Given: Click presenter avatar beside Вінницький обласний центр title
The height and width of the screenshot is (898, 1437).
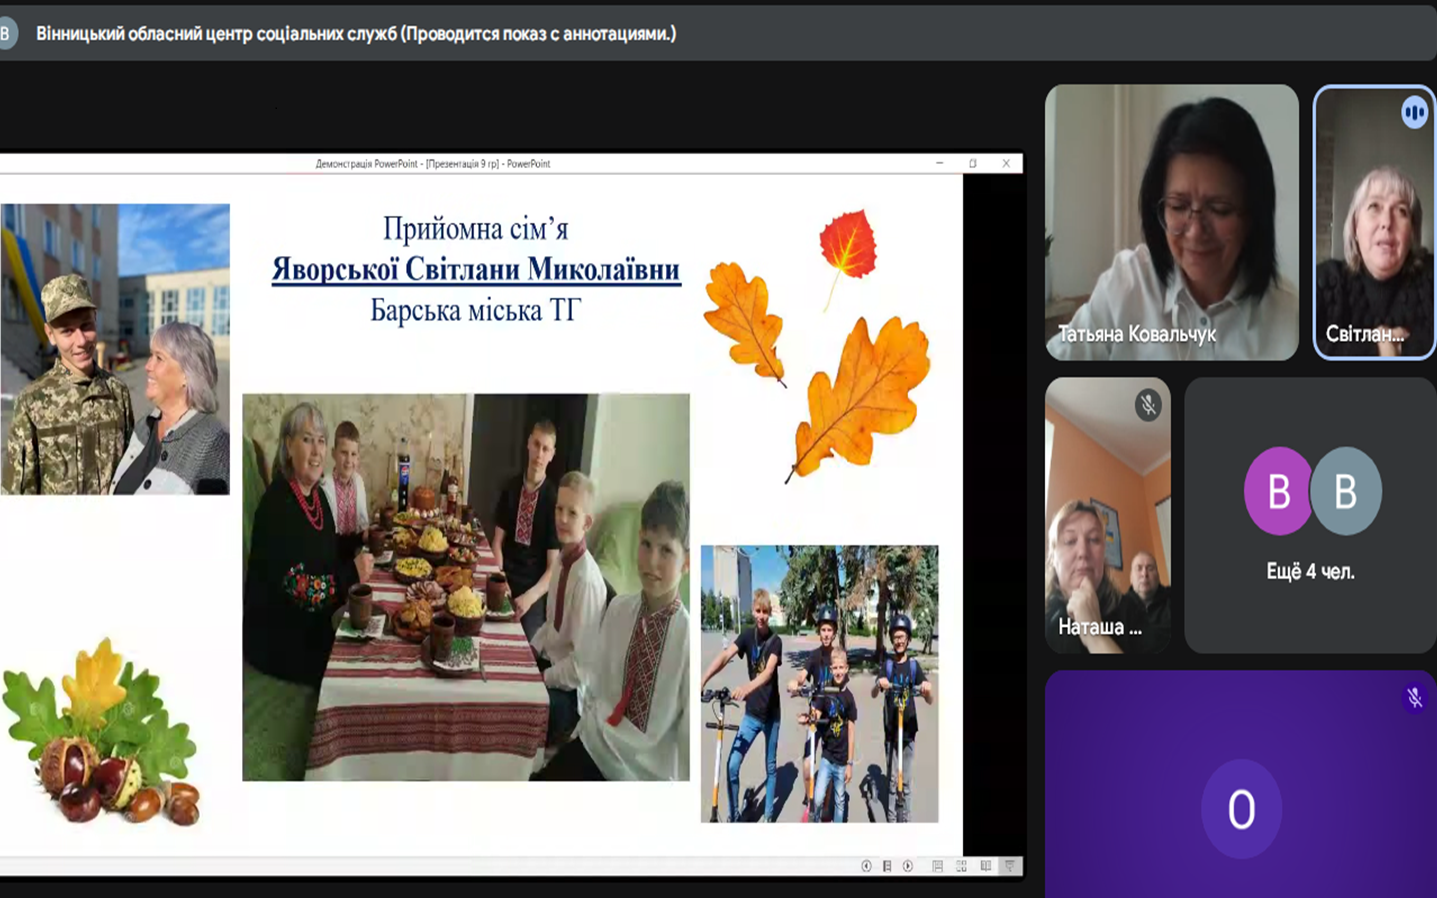Looking at the screenshot, I should 7,34.
